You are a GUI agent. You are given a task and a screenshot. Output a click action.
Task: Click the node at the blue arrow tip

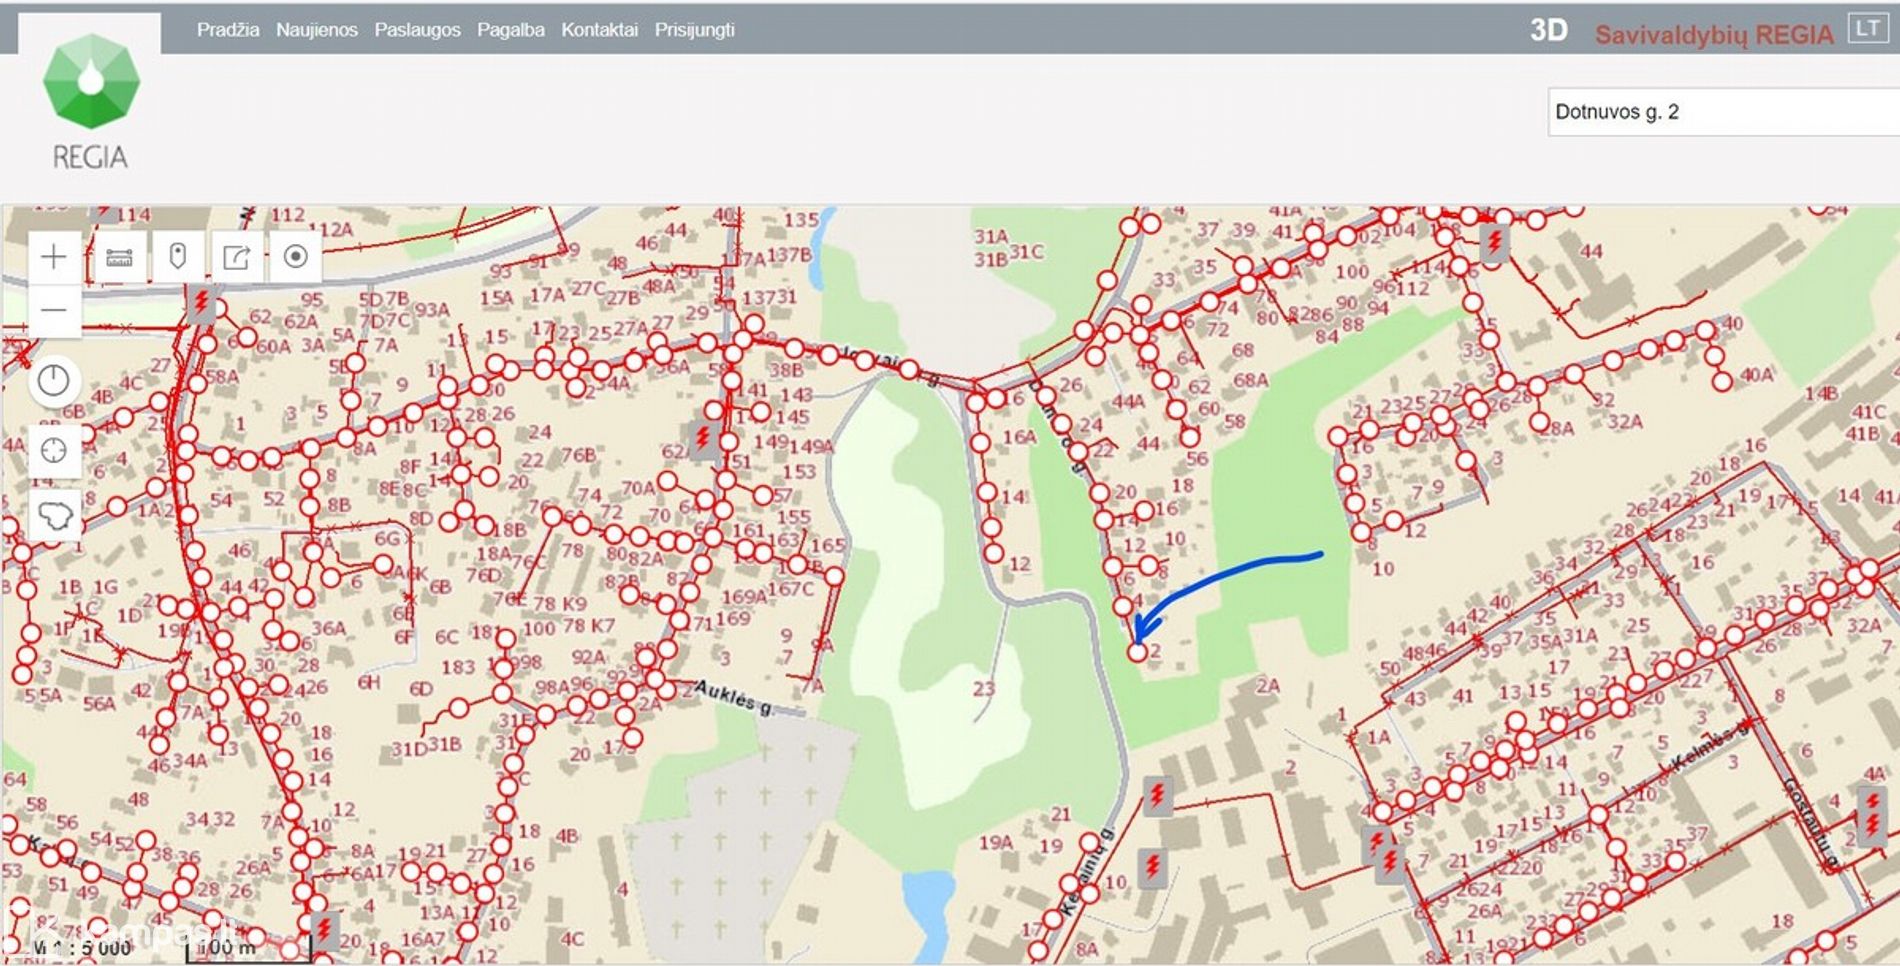(x=1137, y=652)
